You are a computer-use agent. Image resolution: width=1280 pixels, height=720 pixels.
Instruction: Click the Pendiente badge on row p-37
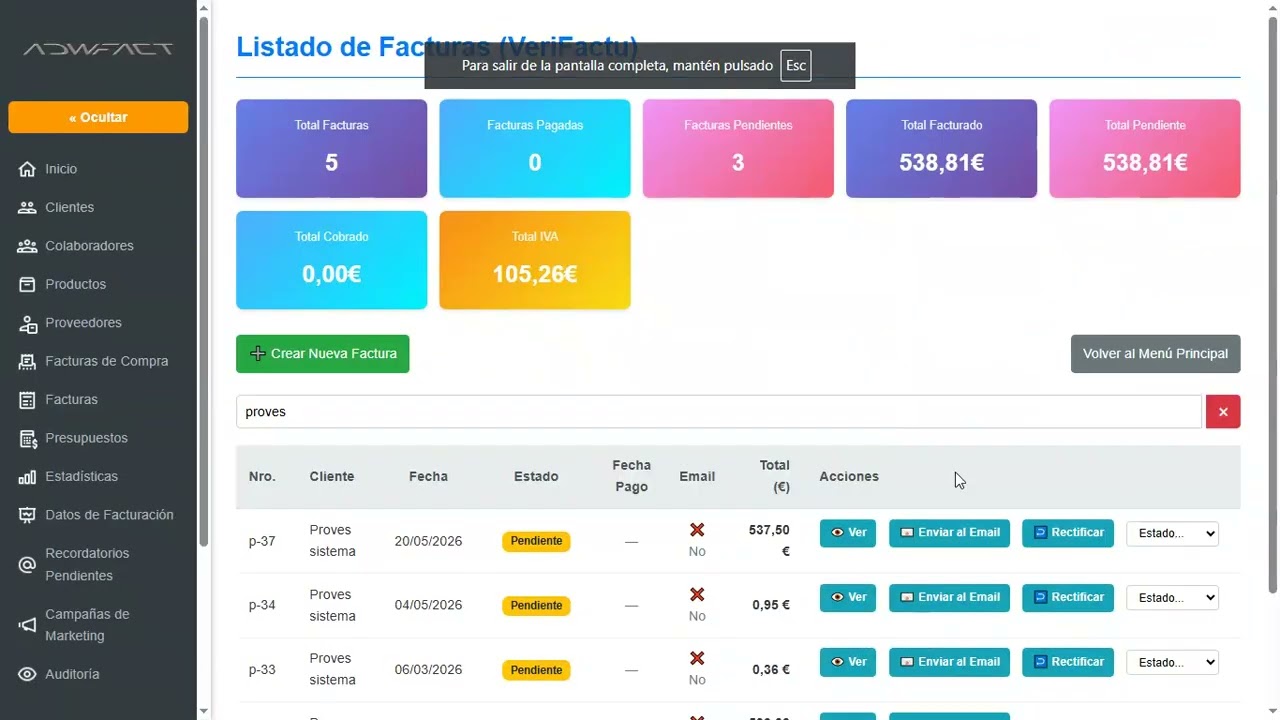pos(536,541)
